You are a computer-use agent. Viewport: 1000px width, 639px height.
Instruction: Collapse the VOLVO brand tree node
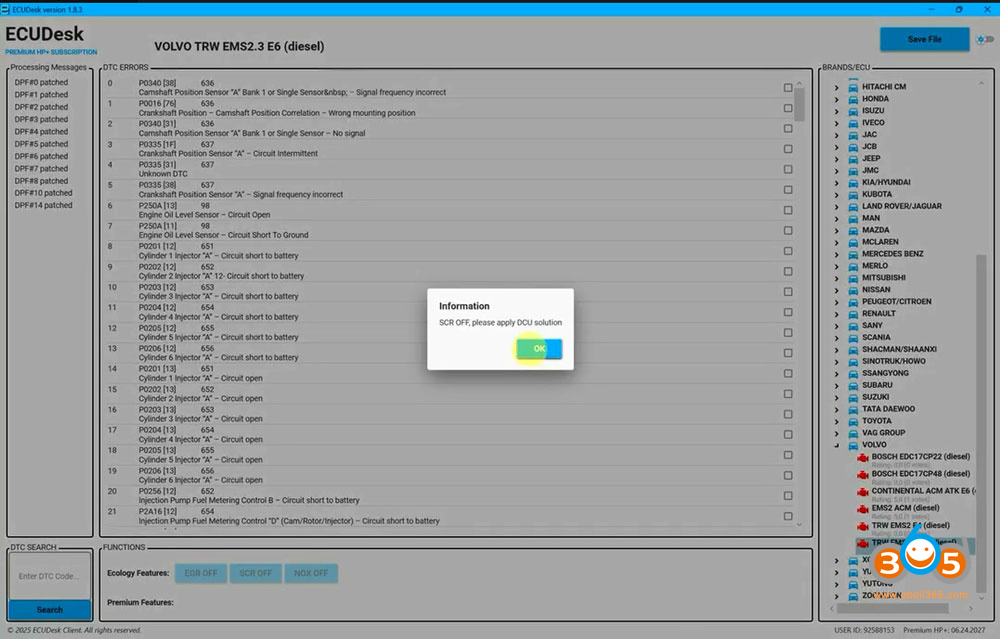coord(837,445)
